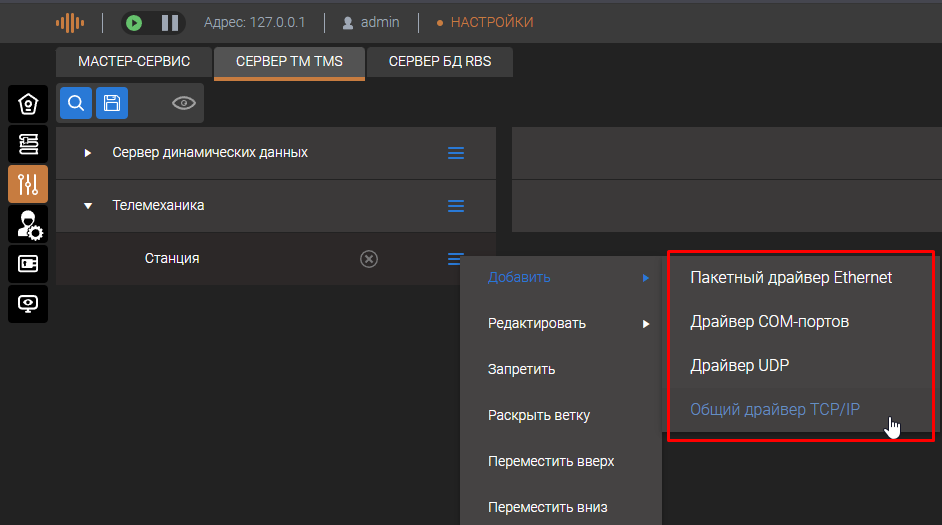Collapse the Телемеханика tree node
The width and height of the screenshot is (942, 525).
click(x=88, y=206)
